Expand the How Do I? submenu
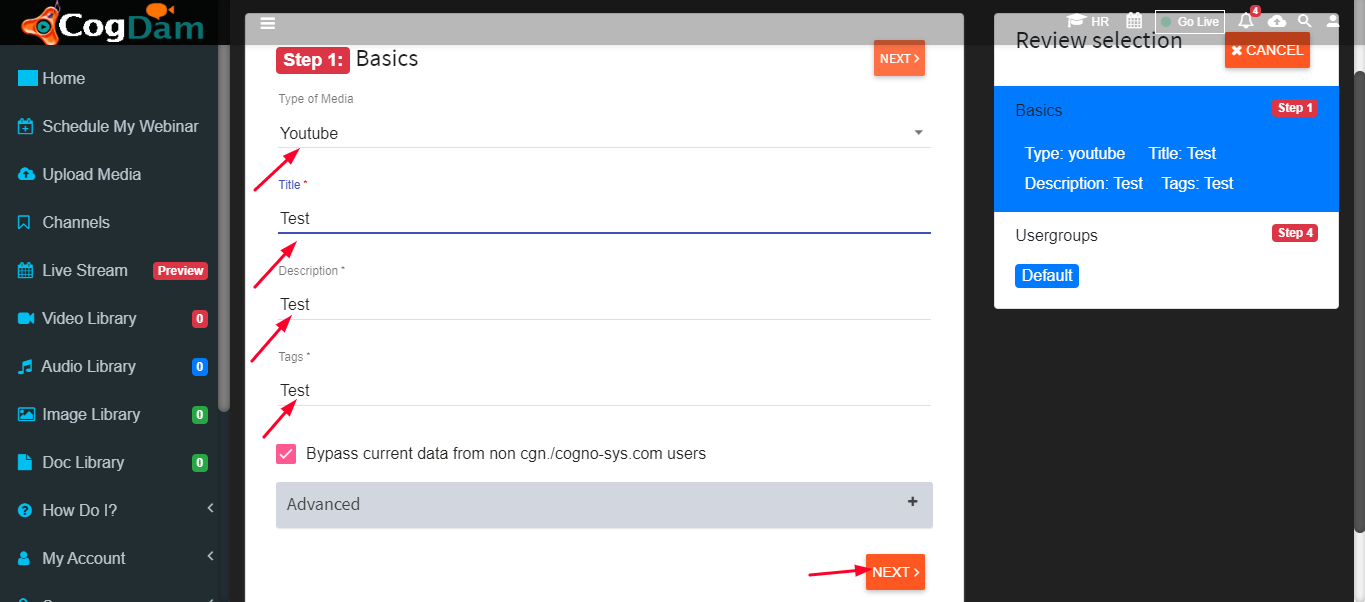This screenshot has width=1365, height=602. [116, 510]
